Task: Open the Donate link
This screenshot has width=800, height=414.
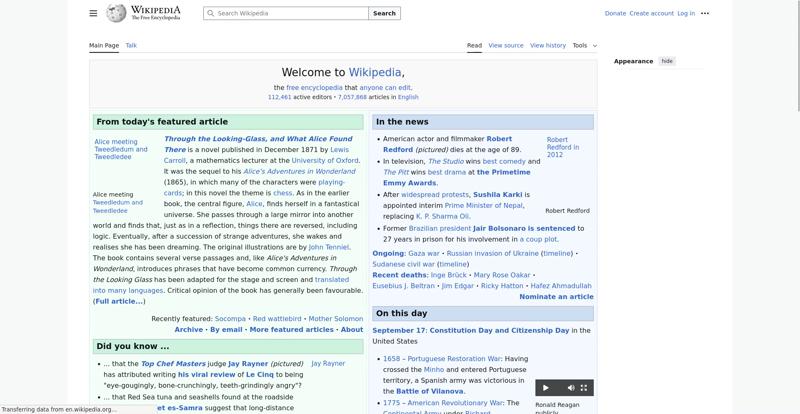Action: pyautogui.click(x=615, y=13)
